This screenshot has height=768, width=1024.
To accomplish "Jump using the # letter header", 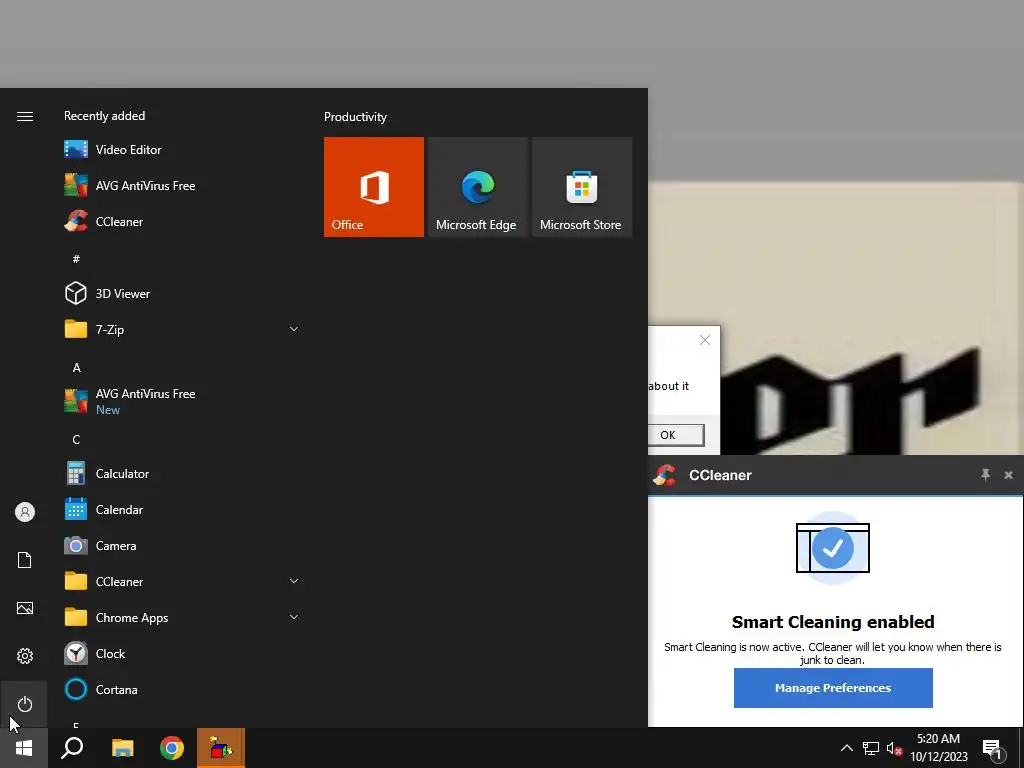I will pyautogui.click(x=76, y=259).
